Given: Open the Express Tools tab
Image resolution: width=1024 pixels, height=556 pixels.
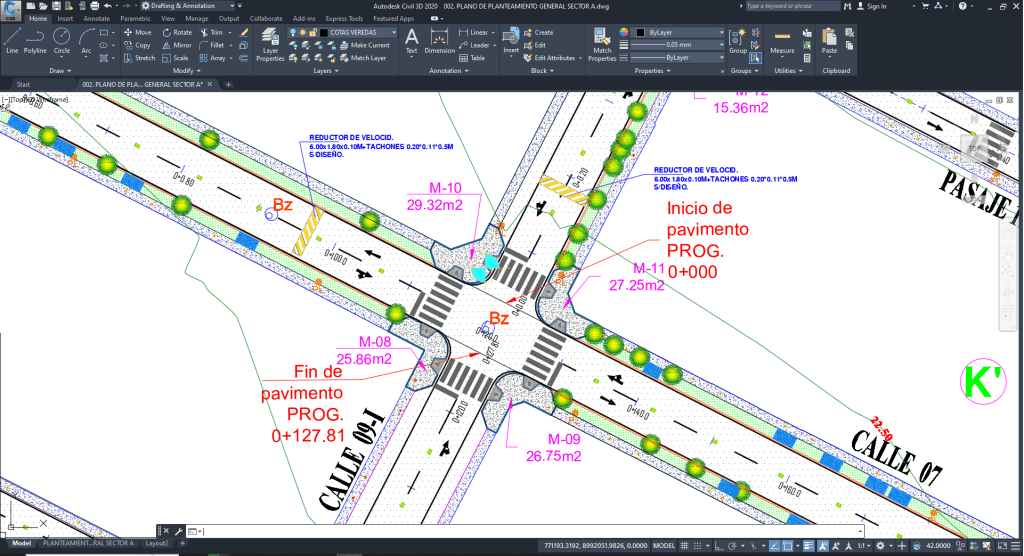Looking at the screenshot, I should pyautogui.click(x=344, y=18).
